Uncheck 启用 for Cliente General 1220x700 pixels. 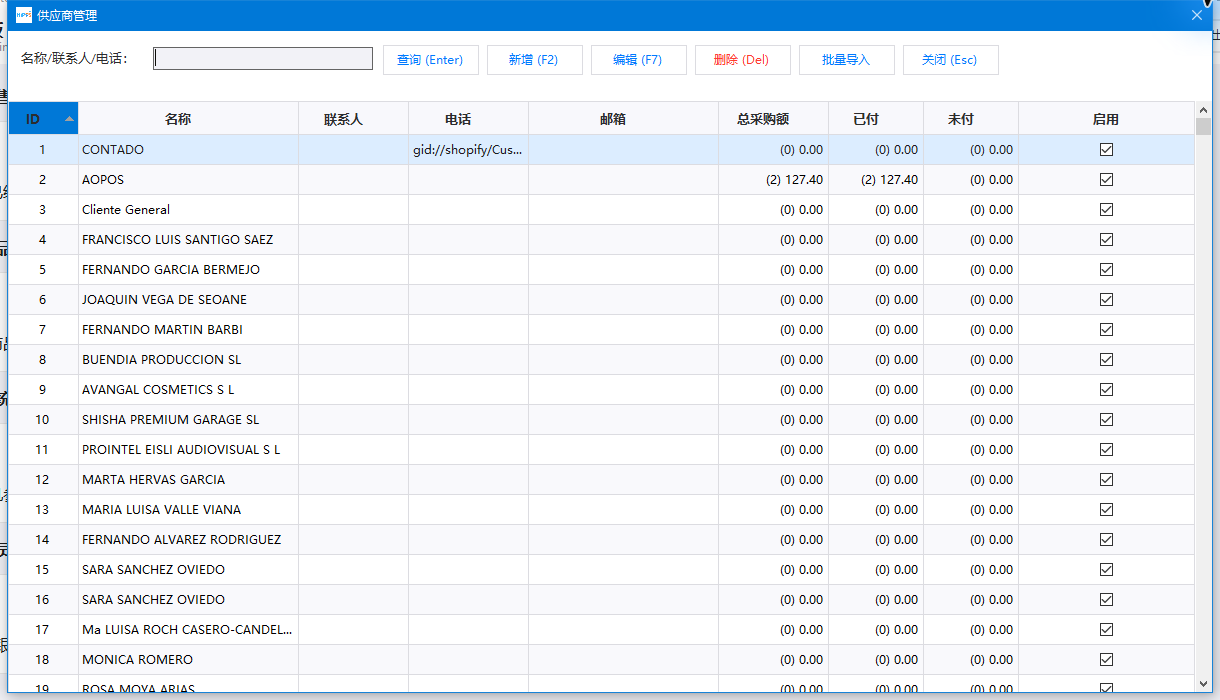(x=1106, y=210)
